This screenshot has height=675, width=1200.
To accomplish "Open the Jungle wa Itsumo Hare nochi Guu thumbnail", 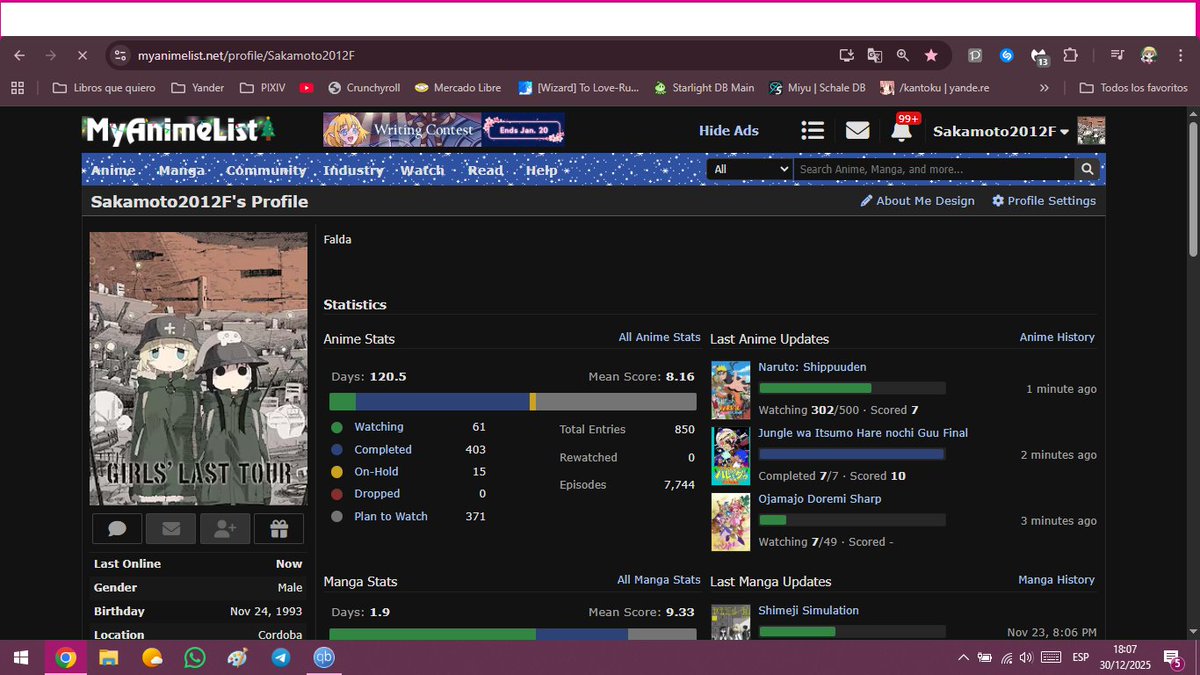I will [731, 456].
